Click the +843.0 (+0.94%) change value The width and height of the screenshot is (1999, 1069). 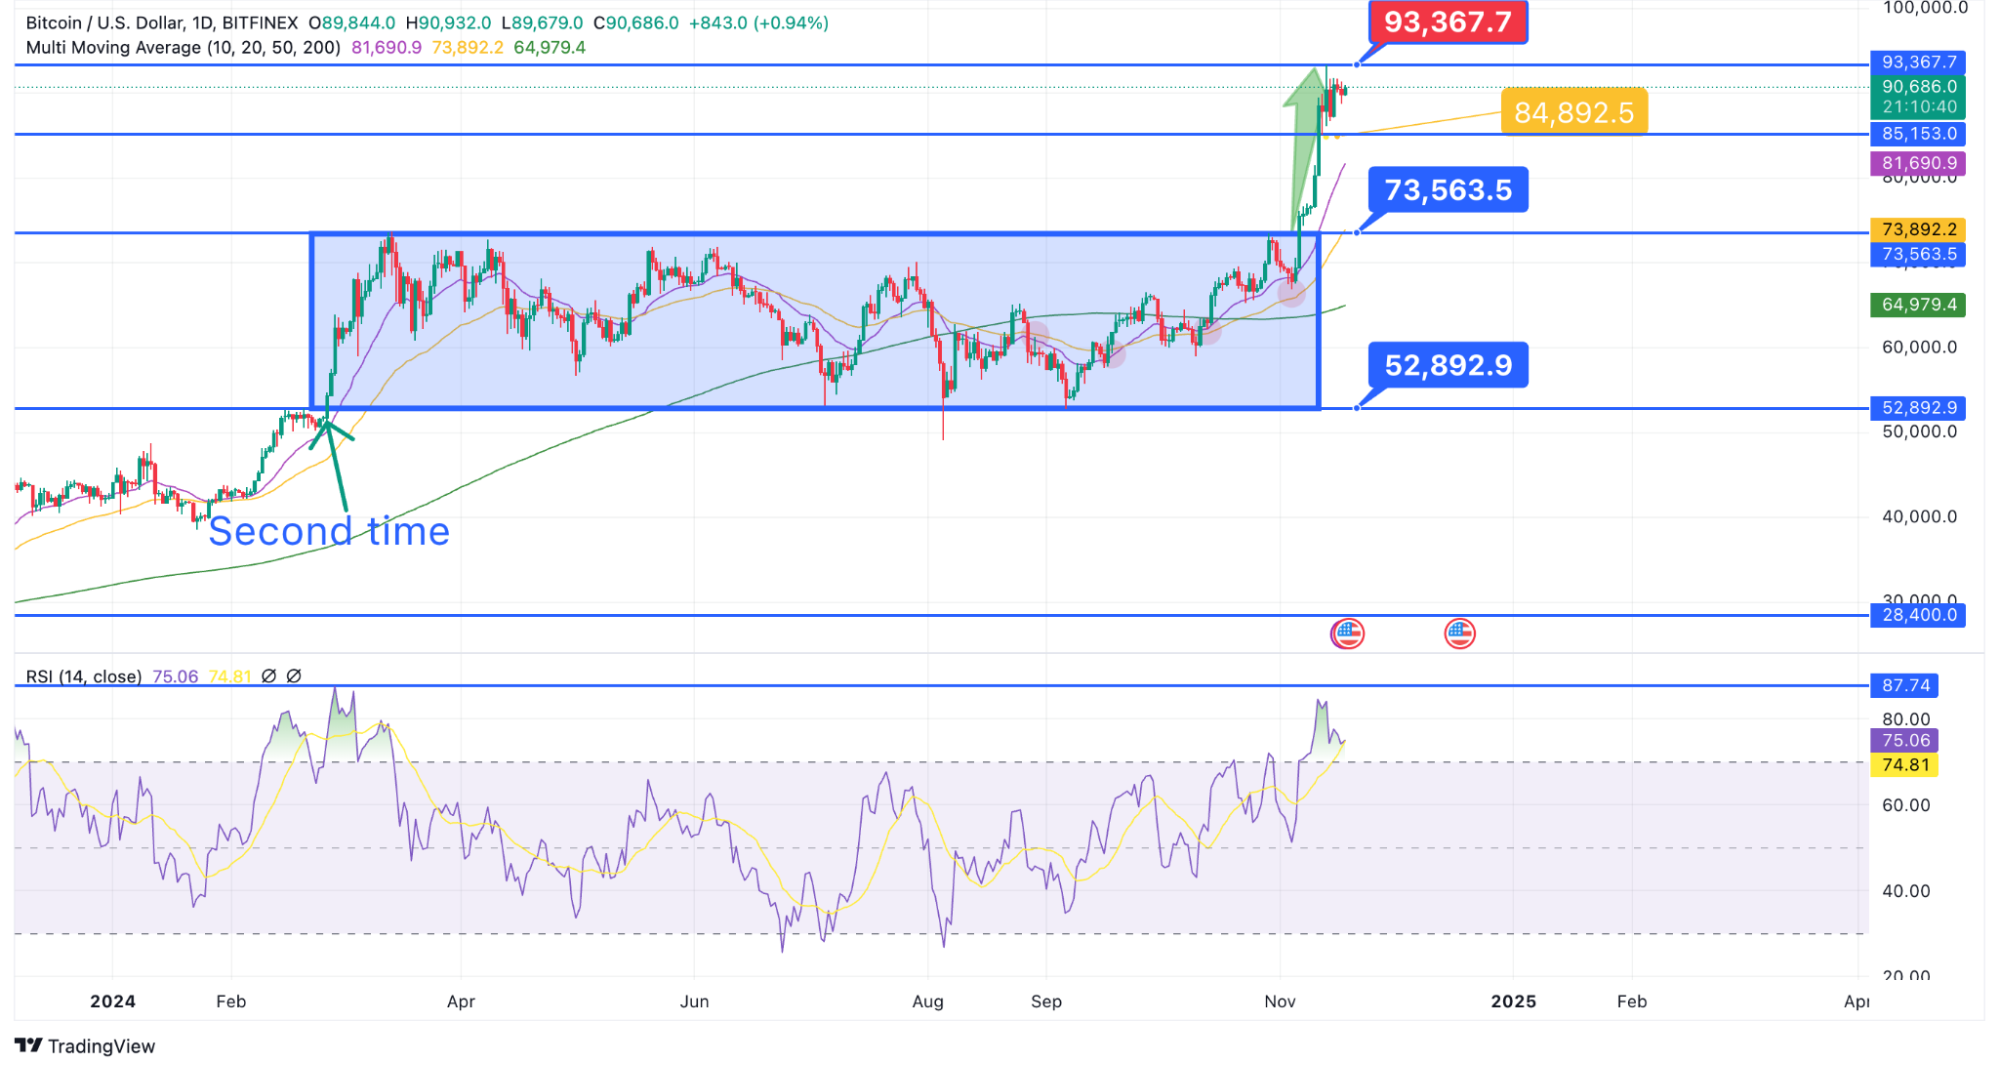(x=759, y=22)
